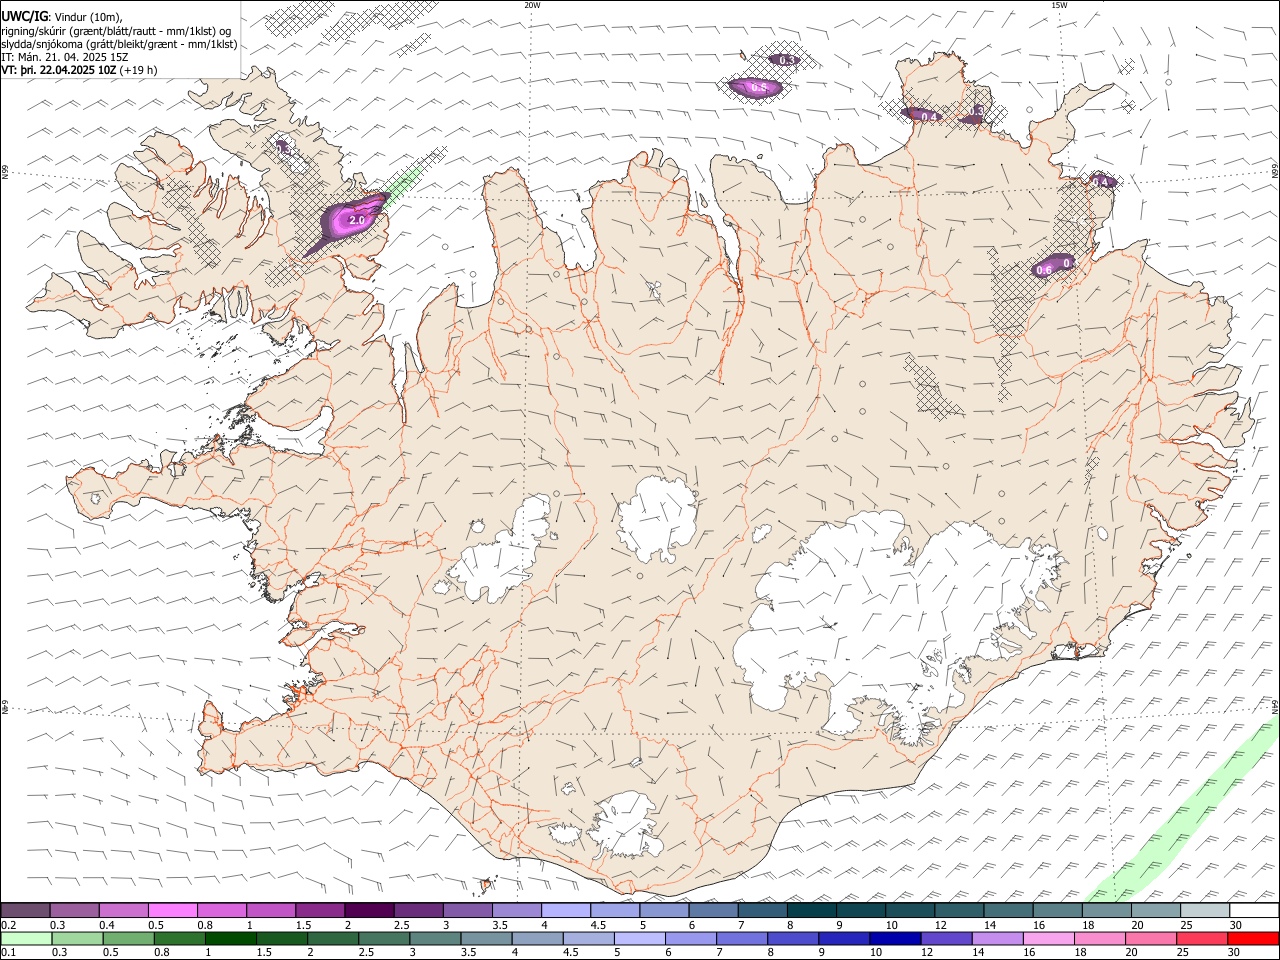Click darkest green rain swatch between 1 and 1.5
This screenshot has width=1280, height=960.
231,938
